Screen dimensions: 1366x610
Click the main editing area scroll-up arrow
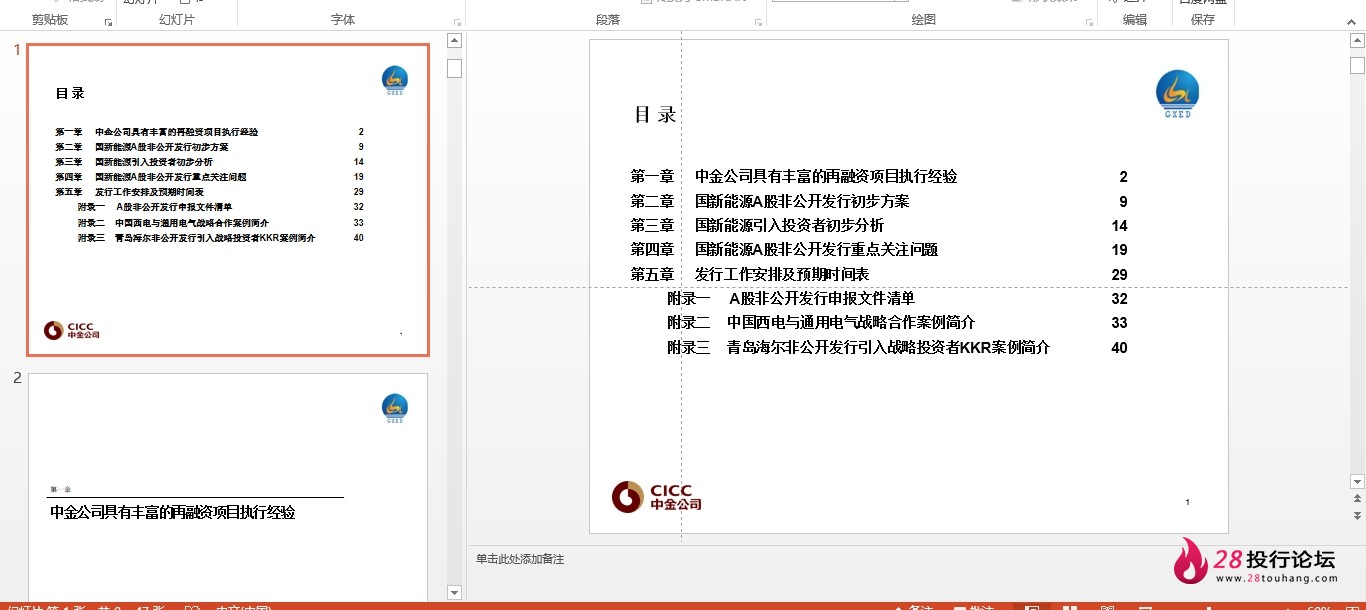click(1357, 41)
